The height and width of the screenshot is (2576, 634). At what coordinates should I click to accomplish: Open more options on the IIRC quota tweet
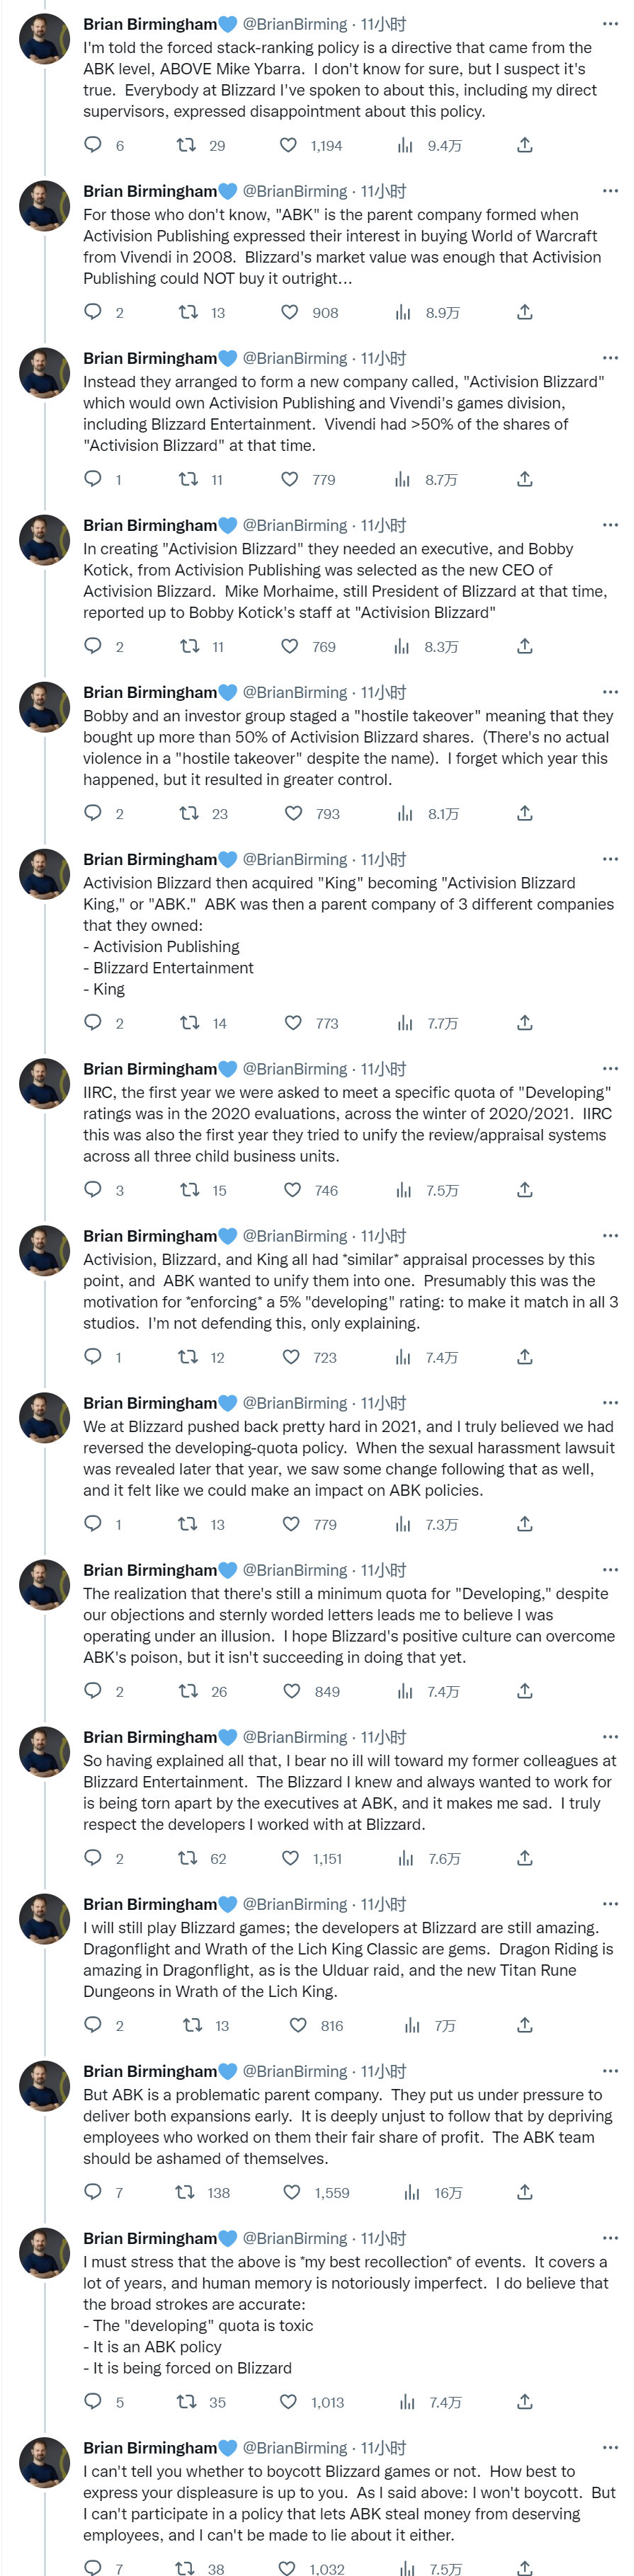(609, 1068)
